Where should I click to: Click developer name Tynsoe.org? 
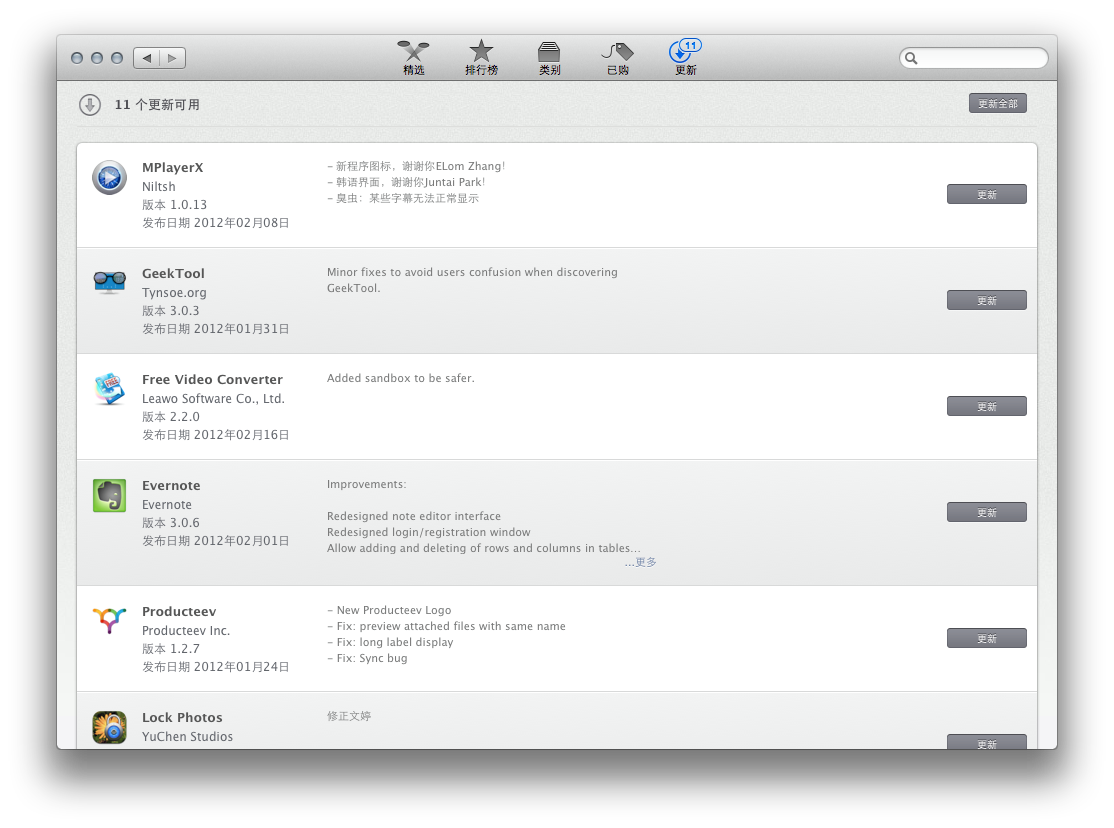click(174, 293)
